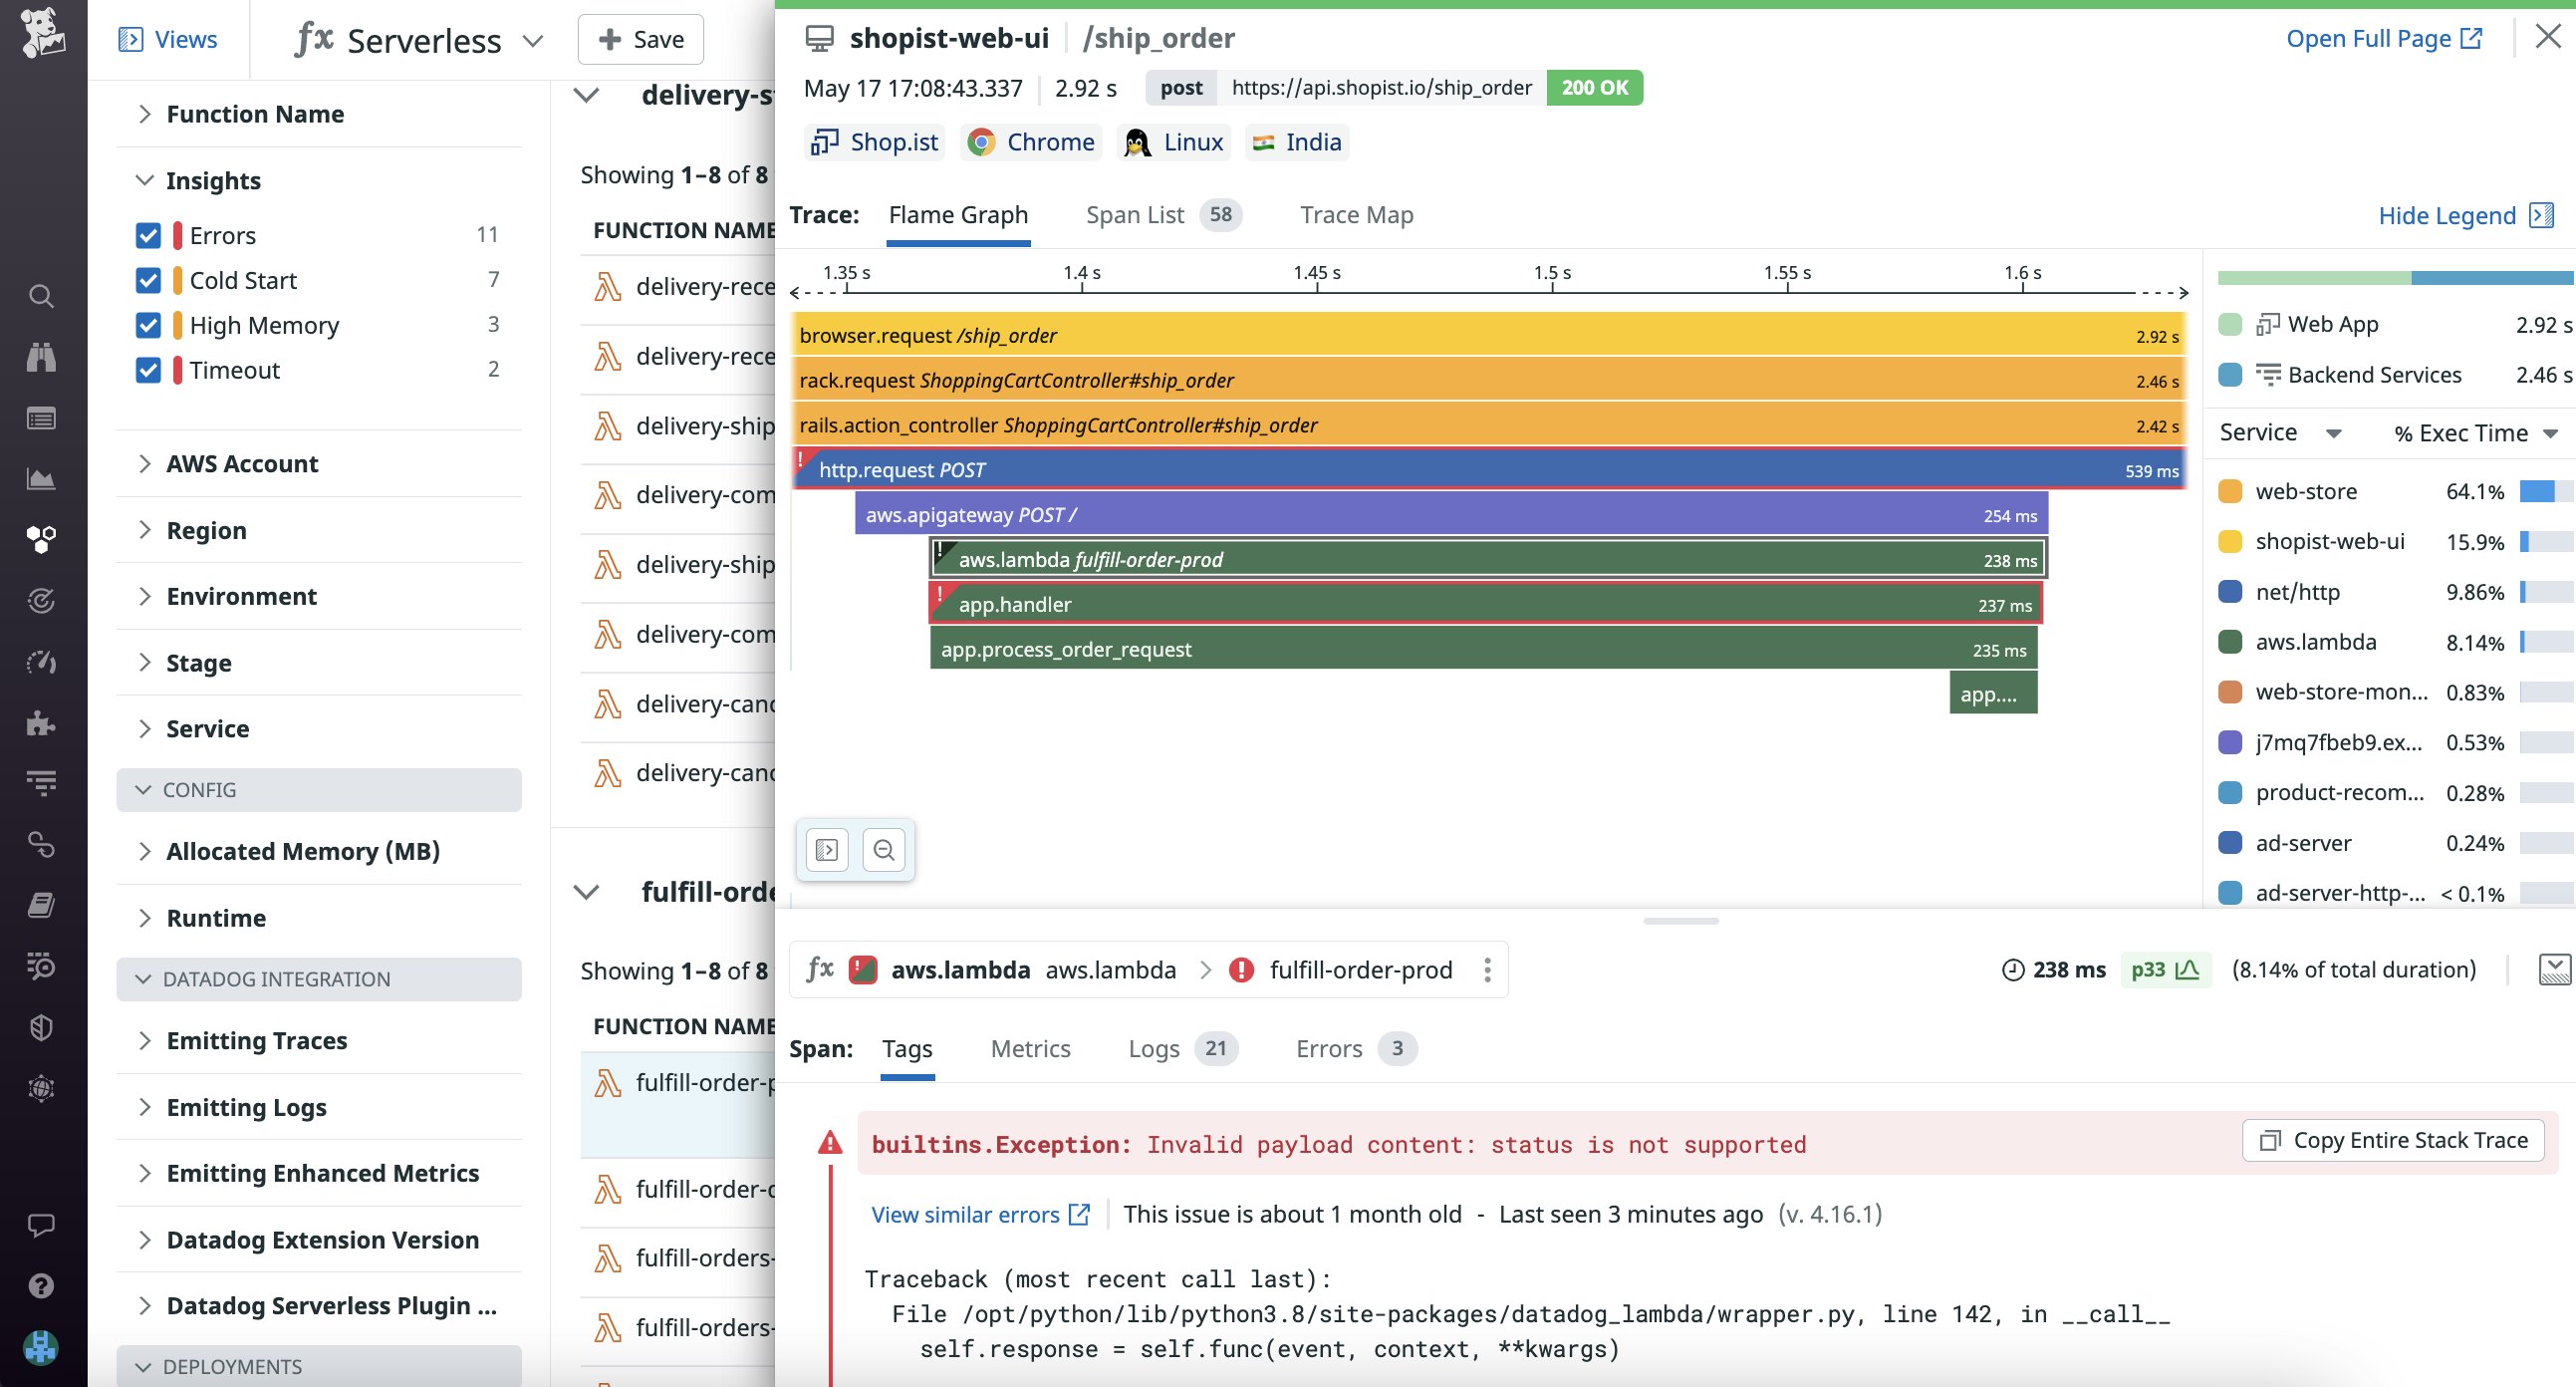Uncheck the Errors insight checkbox
Screen dimensions: 2576x1387
(148, 236)
